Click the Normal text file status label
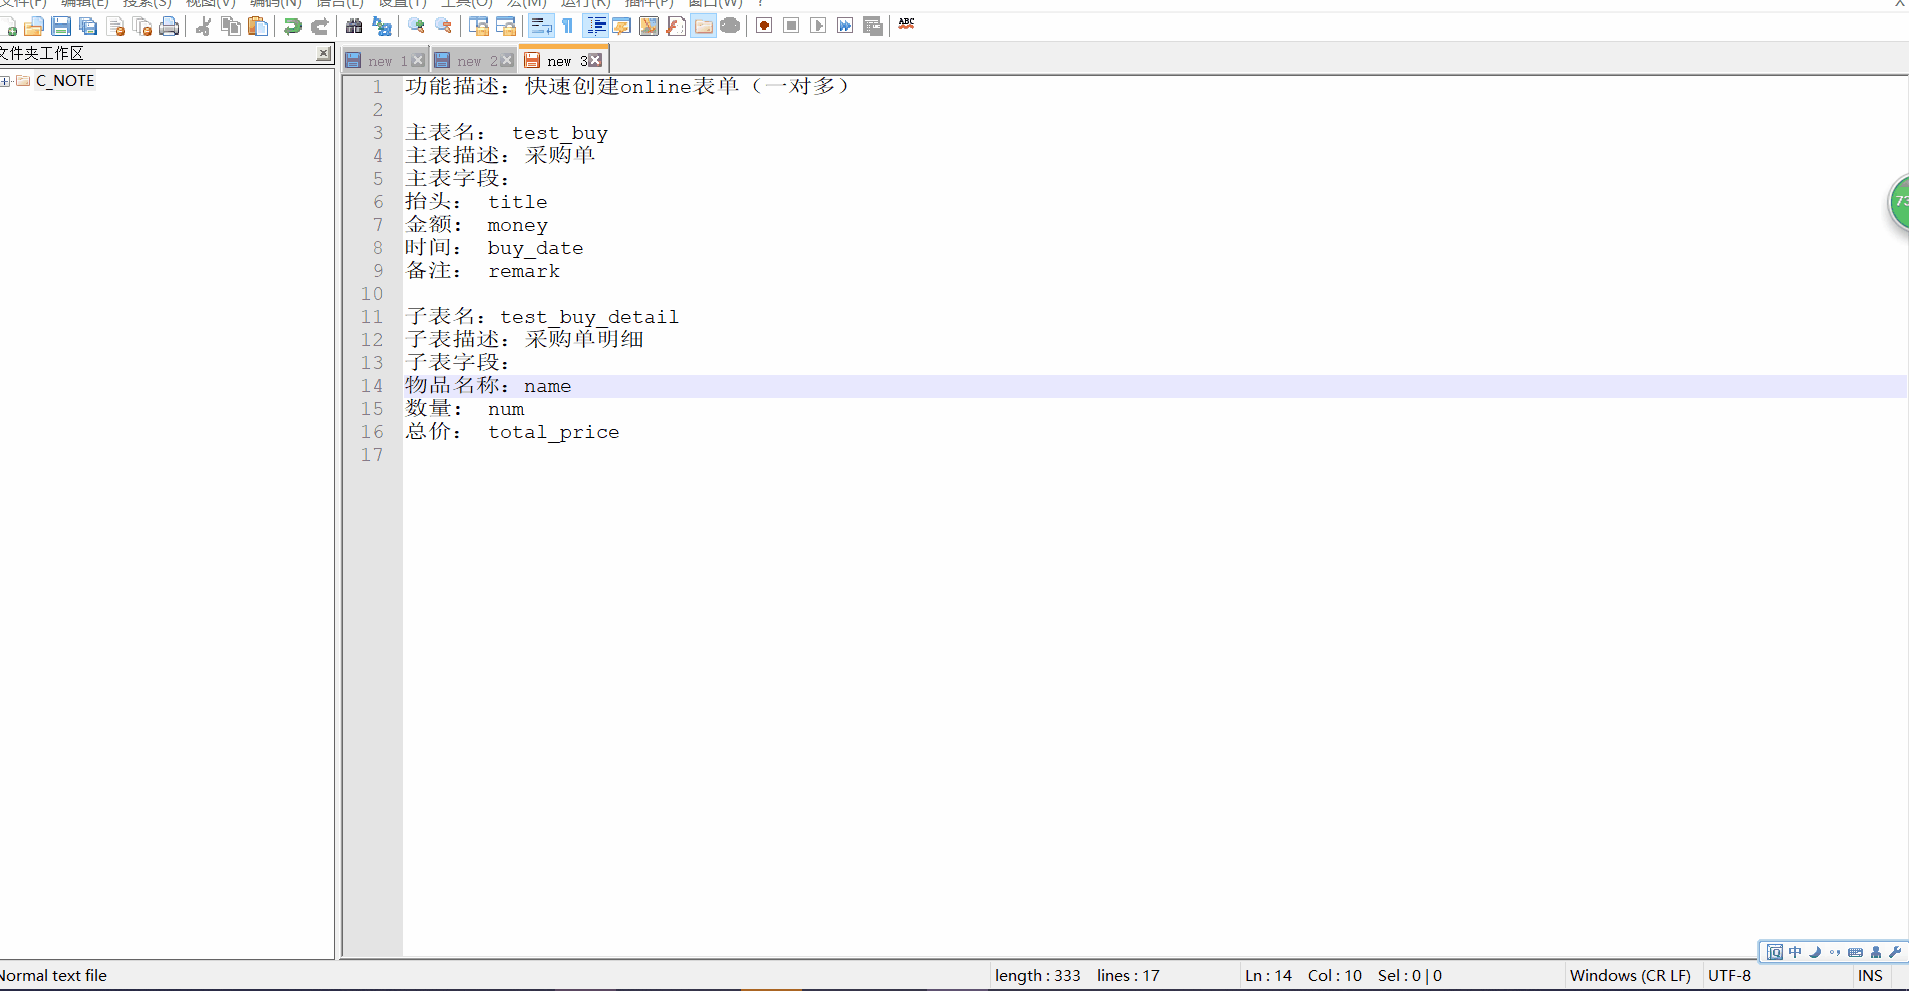Viewport: 1909px width, 991px height. (53, 976)
